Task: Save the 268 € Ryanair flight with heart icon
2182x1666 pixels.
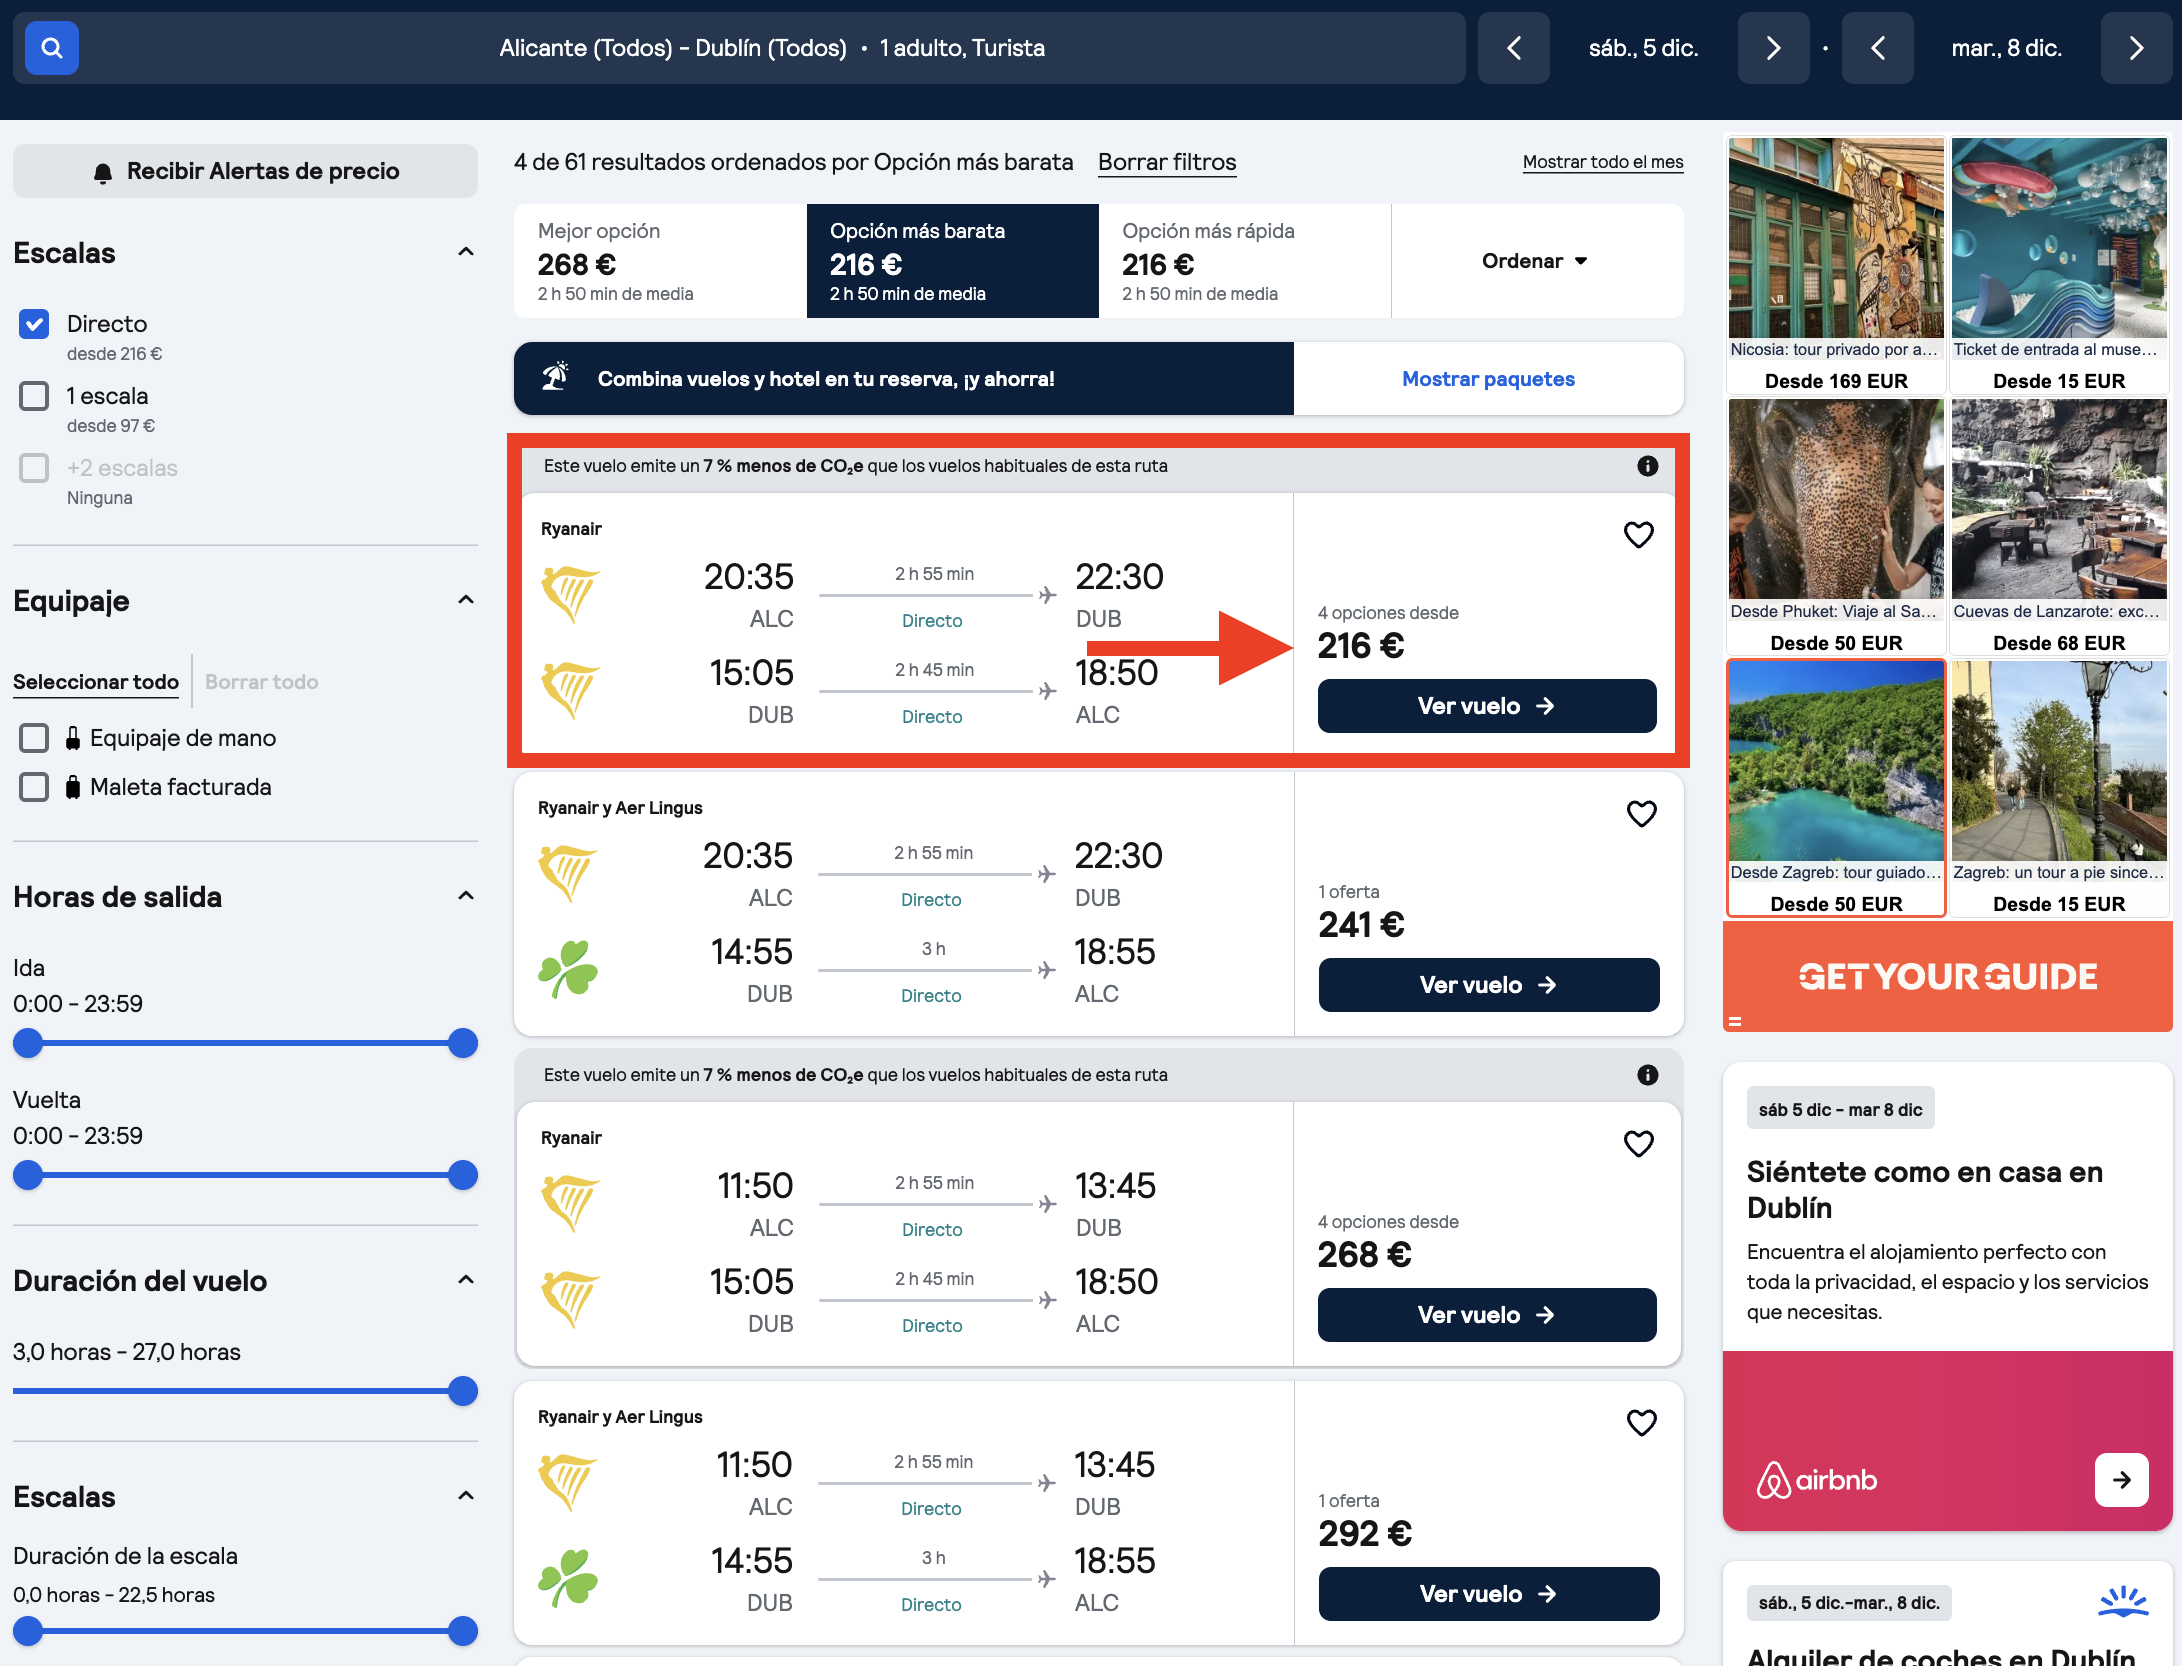Action: (x=1638, y=1144)
